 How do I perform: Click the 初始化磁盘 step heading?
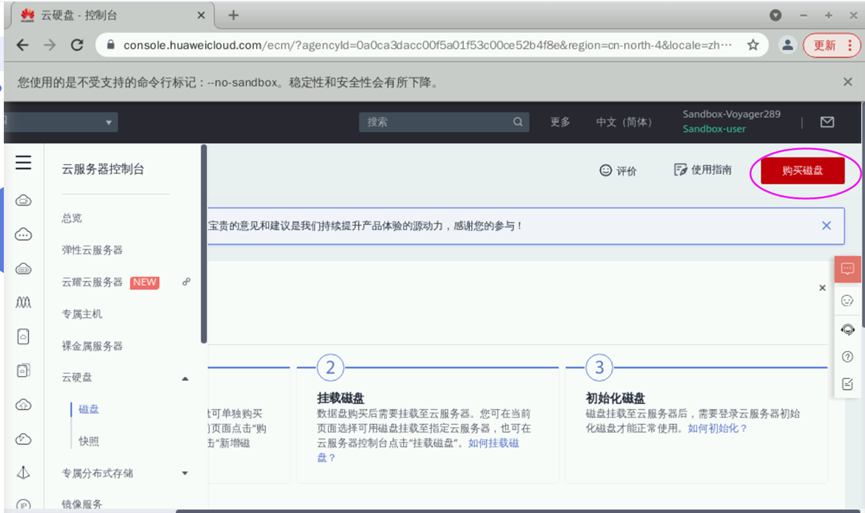coord(615,398)
